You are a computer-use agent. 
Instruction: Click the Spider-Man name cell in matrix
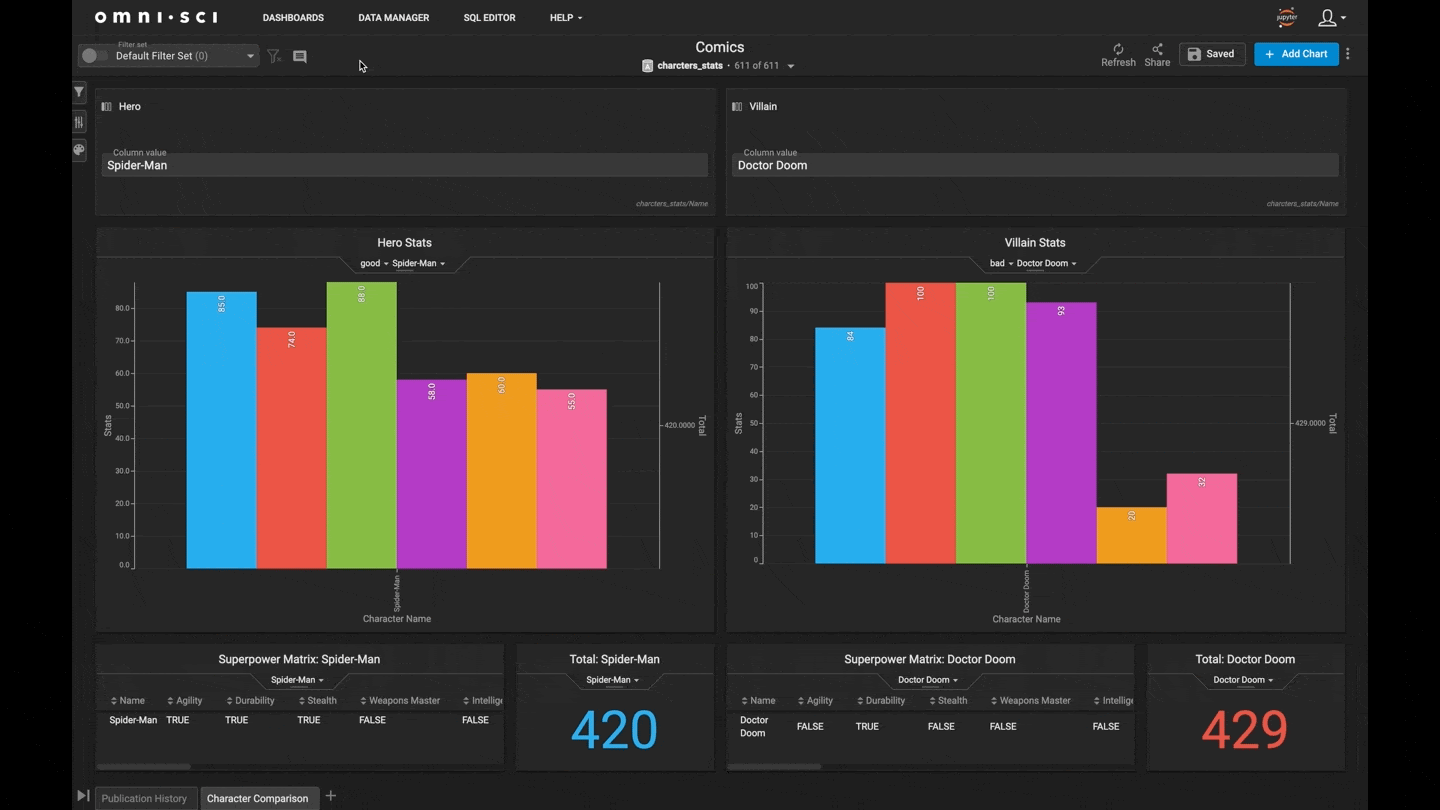pyautogui.click(x=133, y=720)
